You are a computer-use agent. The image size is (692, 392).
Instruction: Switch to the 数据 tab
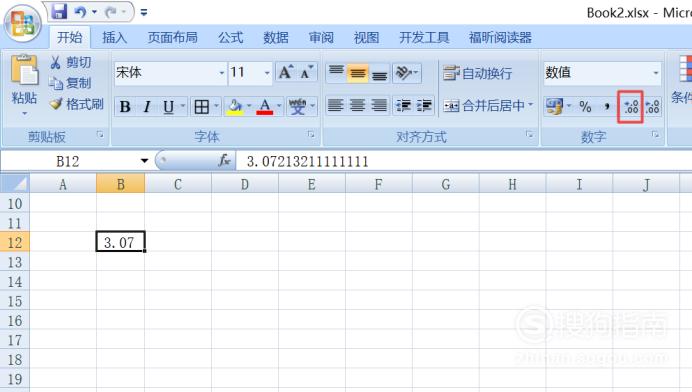tap(276, 38)
